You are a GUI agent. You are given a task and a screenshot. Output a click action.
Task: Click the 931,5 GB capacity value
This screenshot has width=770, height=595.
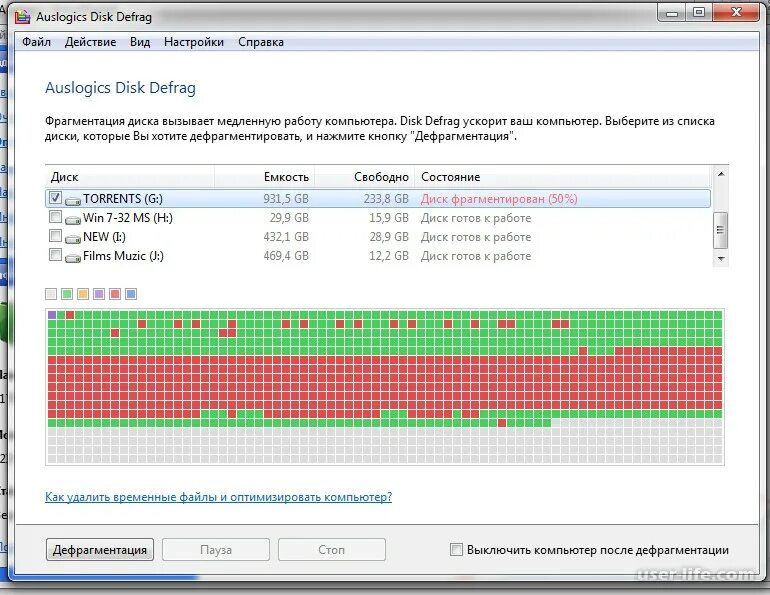pyautogui.click(x=286, y=199)
